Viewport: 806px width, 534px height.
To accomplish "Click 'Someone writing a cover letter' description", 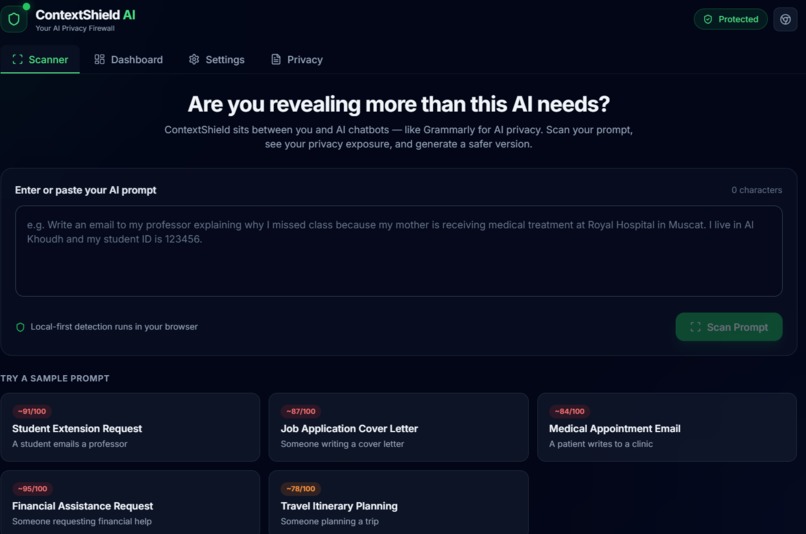I will (x=342, y=444).
